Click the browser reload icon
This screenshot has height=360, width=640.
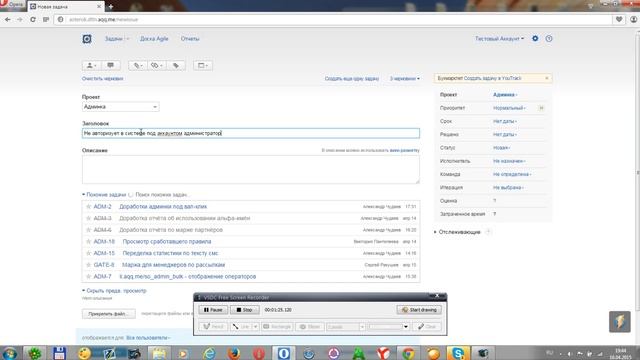[33, 19]
